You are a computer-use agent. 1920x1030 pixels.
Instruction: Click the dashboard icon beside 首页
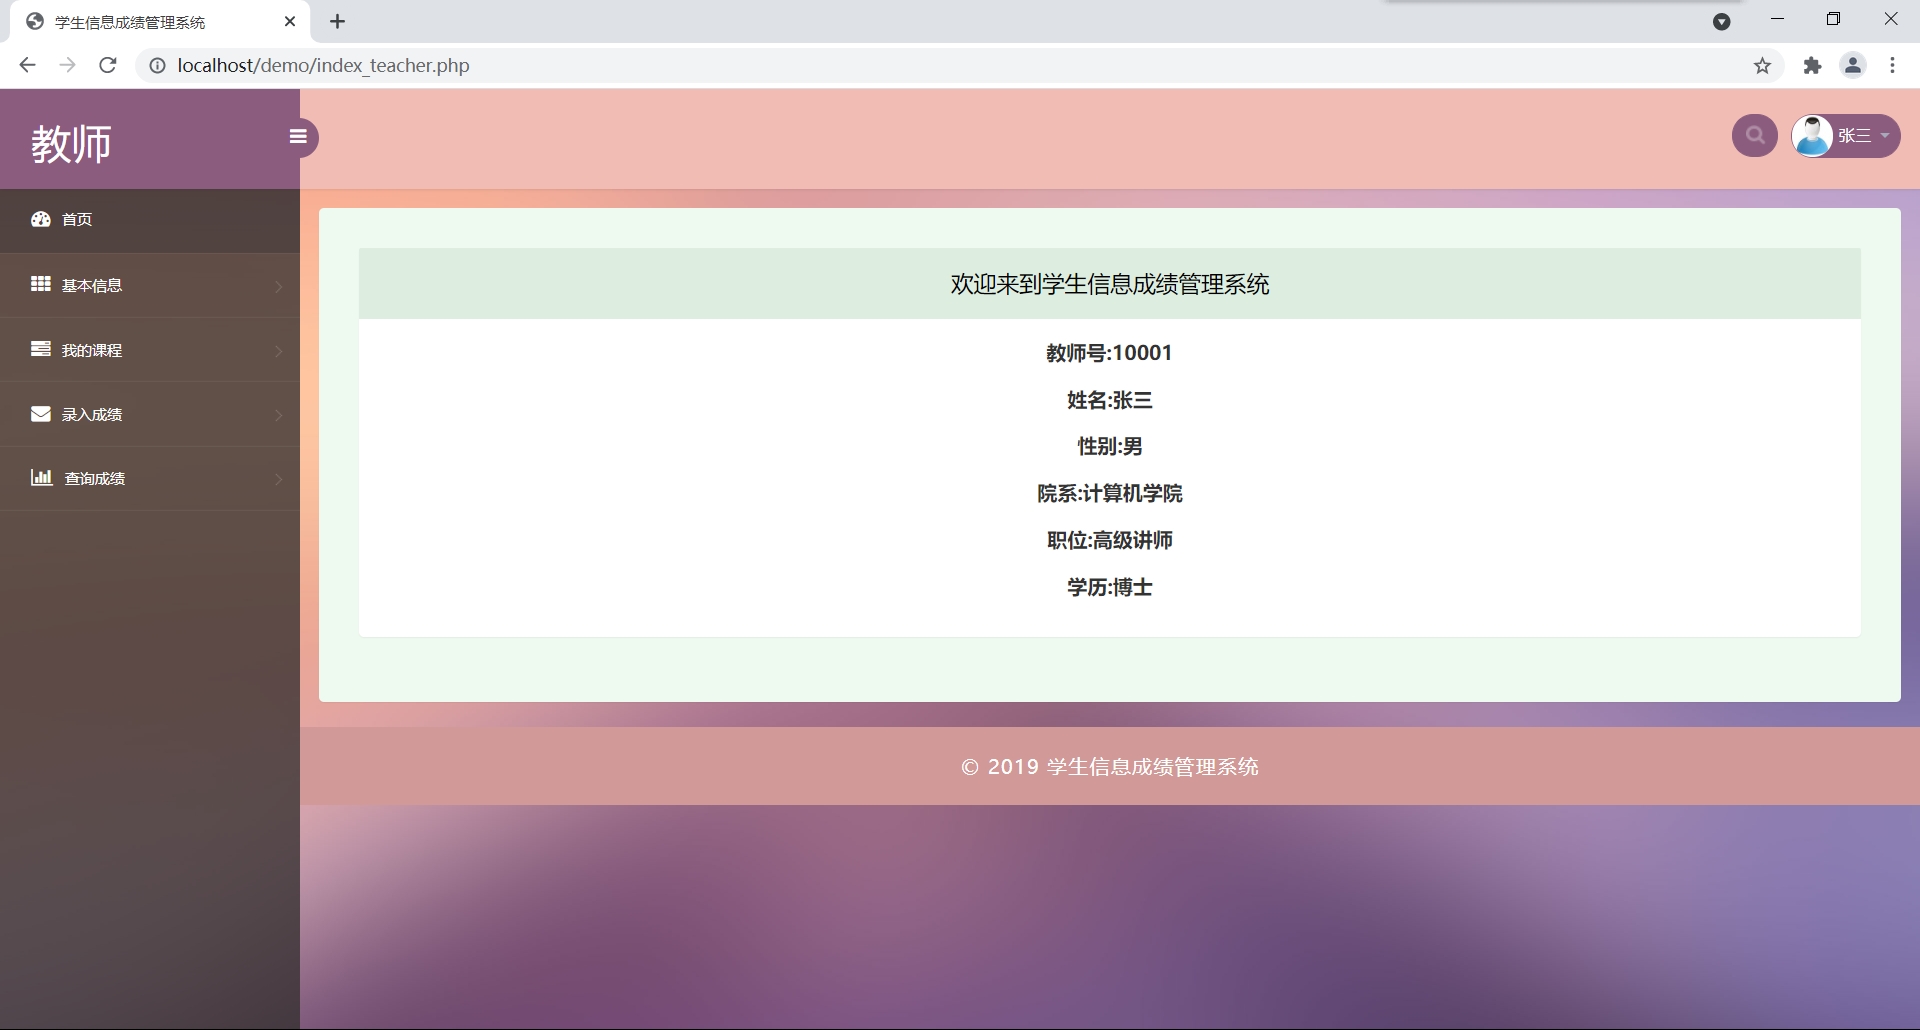[41, 219]
